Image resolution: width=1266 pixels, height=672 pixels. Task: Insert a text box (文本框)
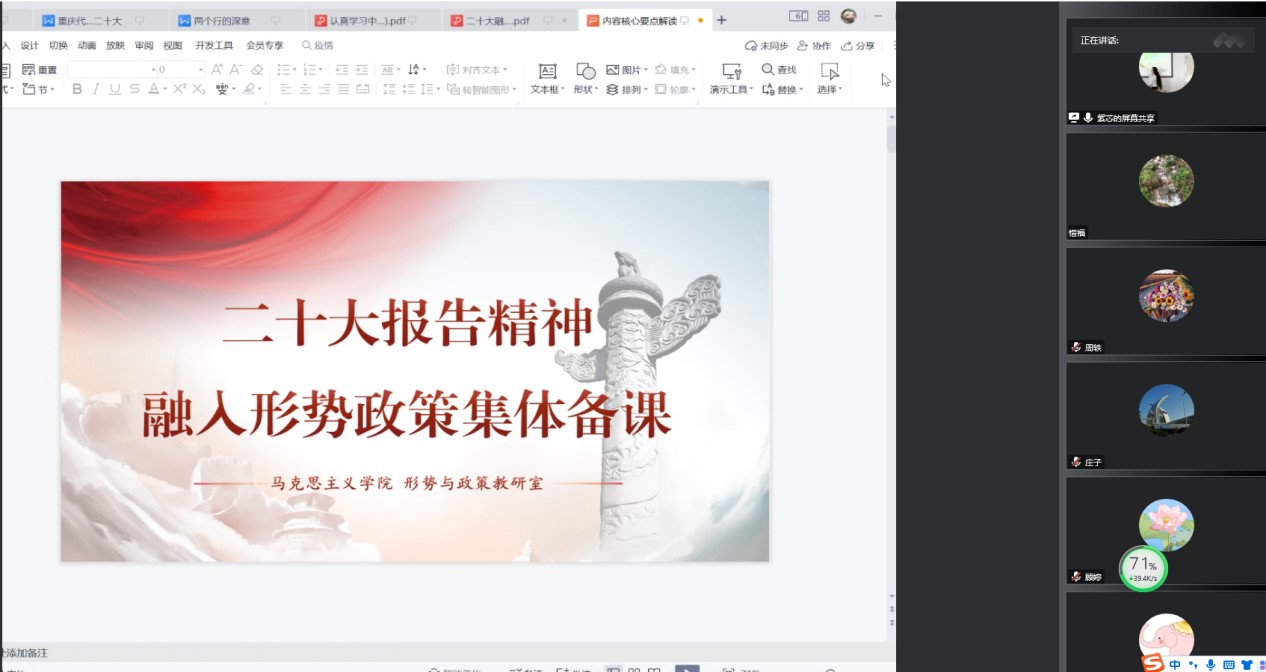(547, 72)
